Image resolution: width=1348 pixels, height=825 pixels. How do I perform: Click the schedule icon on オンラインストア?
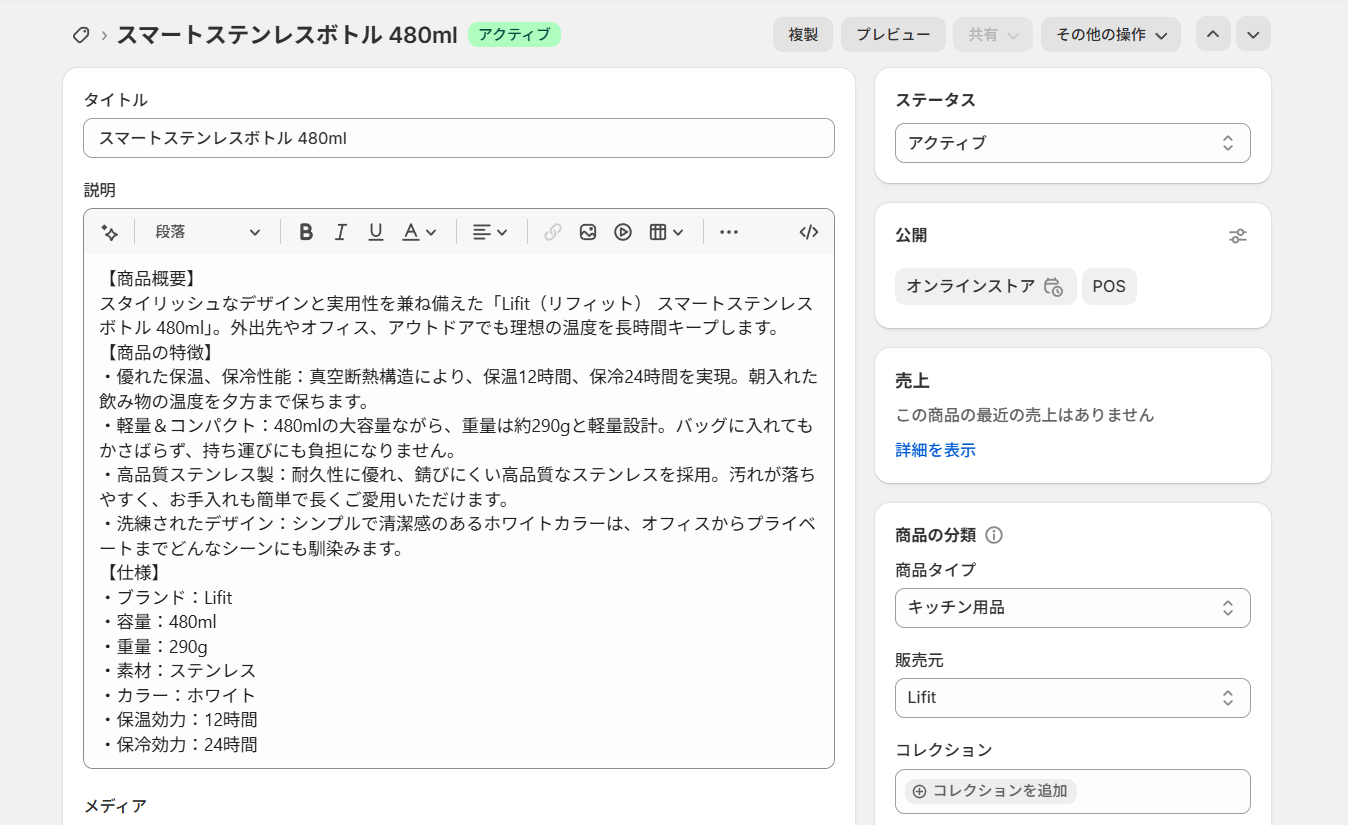coord(1053,287)
